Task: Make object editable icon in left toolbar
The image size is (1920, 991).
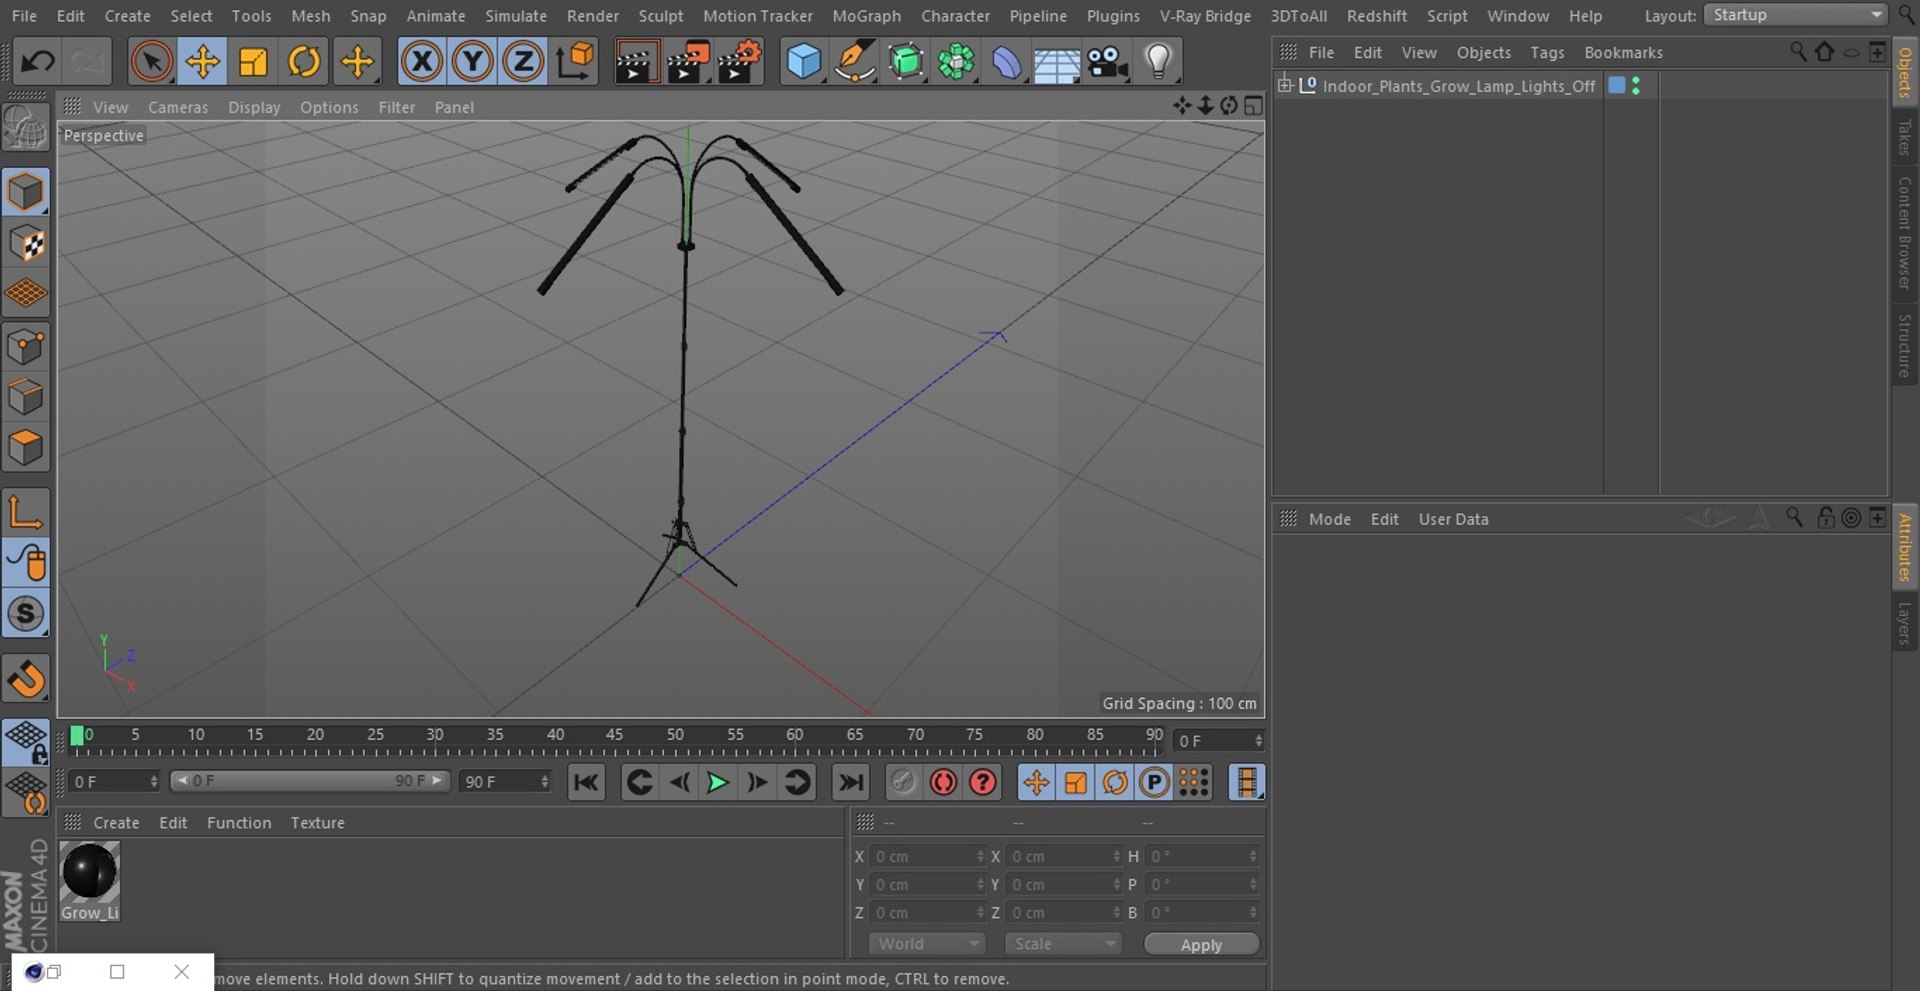Action: [26, 129]
